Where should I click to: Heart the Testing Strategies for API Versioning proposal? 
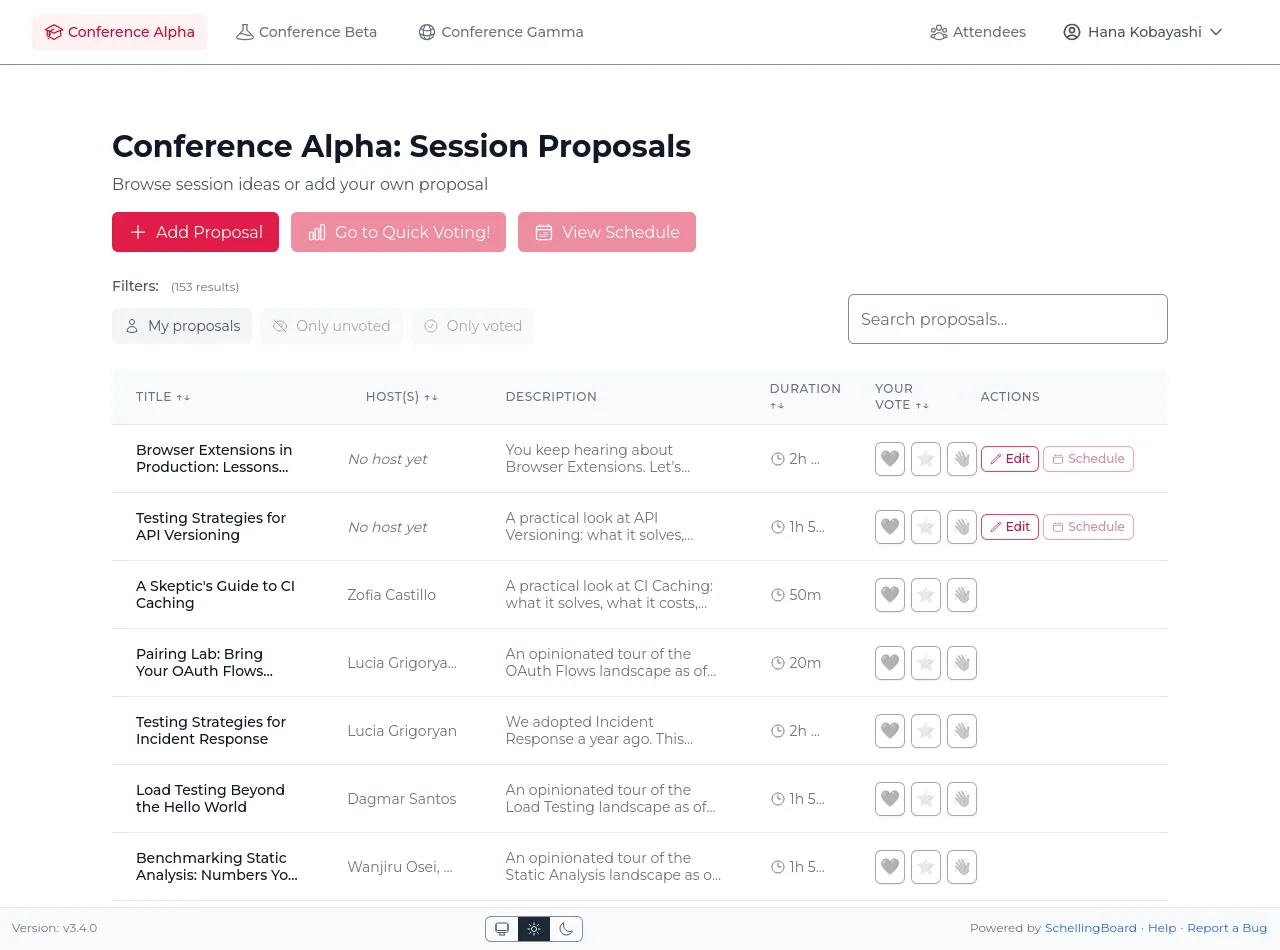[890, 527]
